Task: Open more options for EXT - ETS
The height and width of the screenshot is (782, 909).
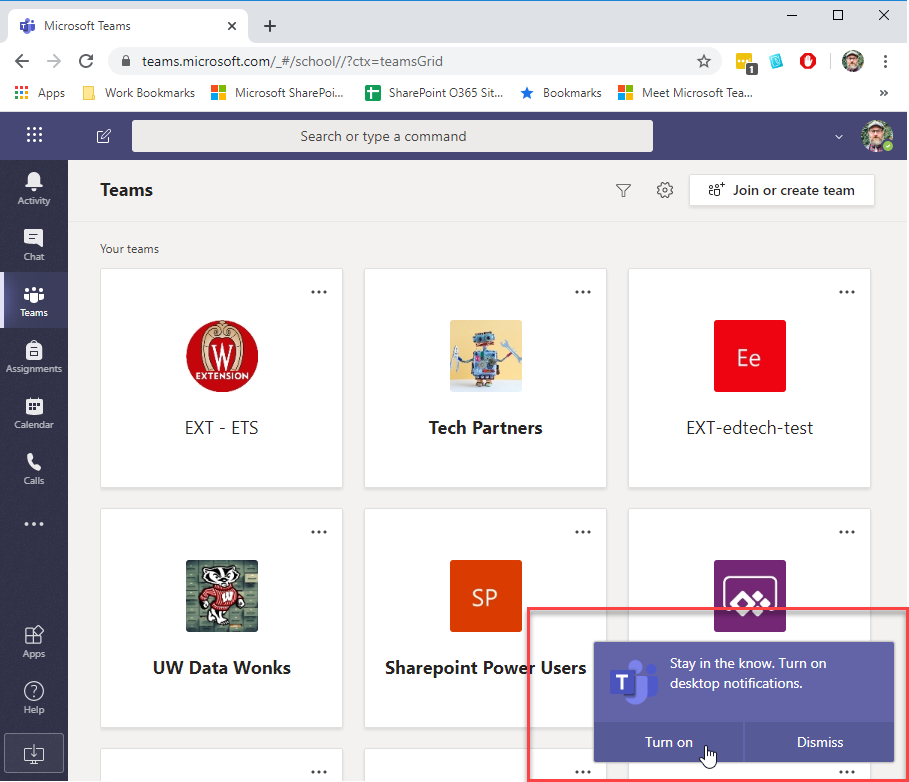Action: point(319,292)
